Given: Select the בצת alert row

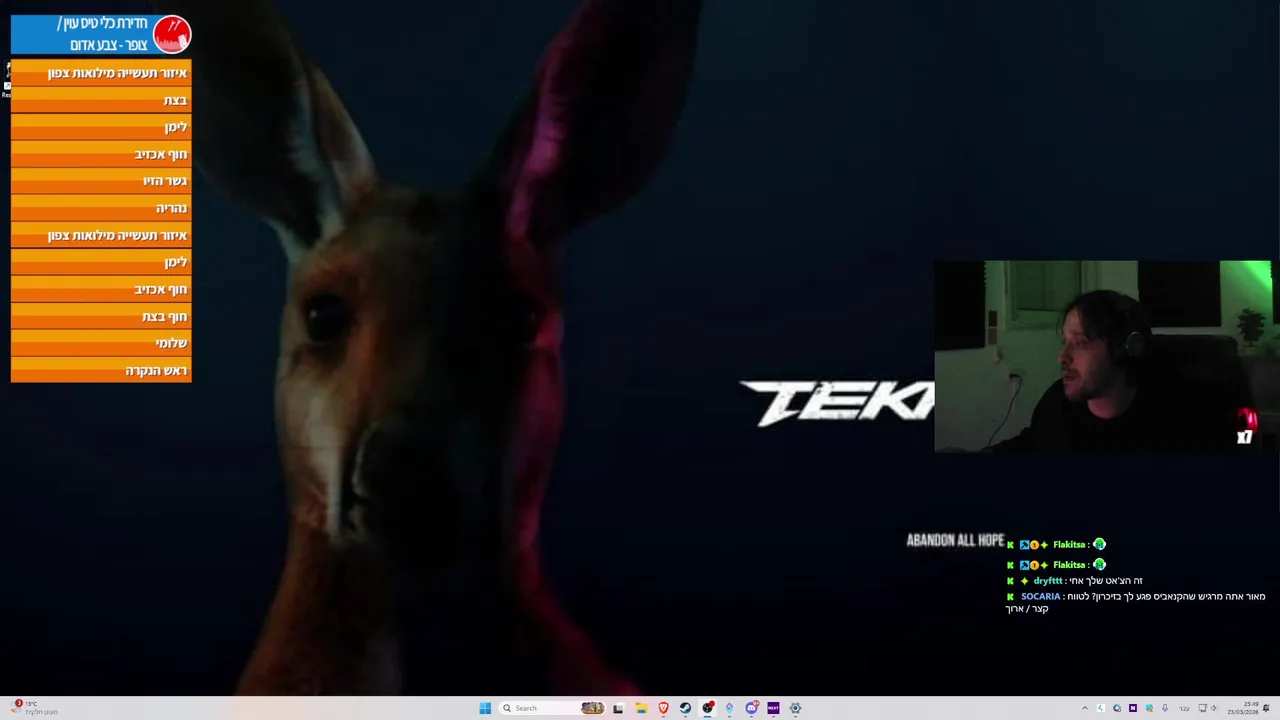Looking at the screenshot, I should (x=101, y=100).
